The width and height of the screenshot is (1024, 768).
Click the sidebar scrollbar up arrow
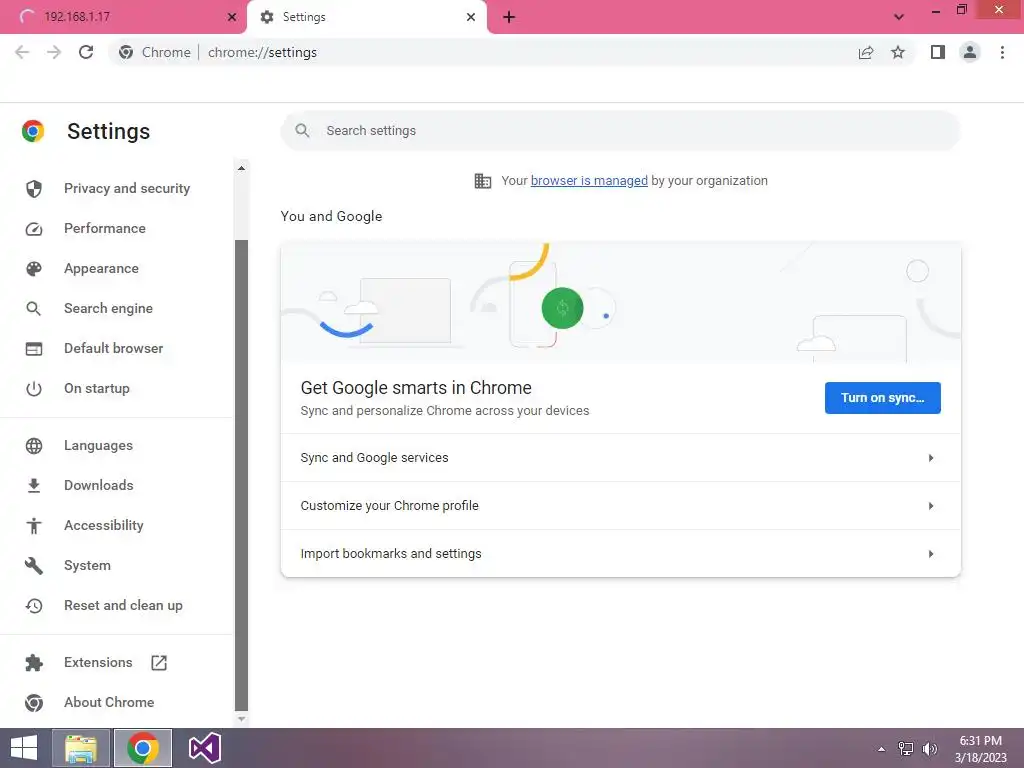[x=241, y=168]
